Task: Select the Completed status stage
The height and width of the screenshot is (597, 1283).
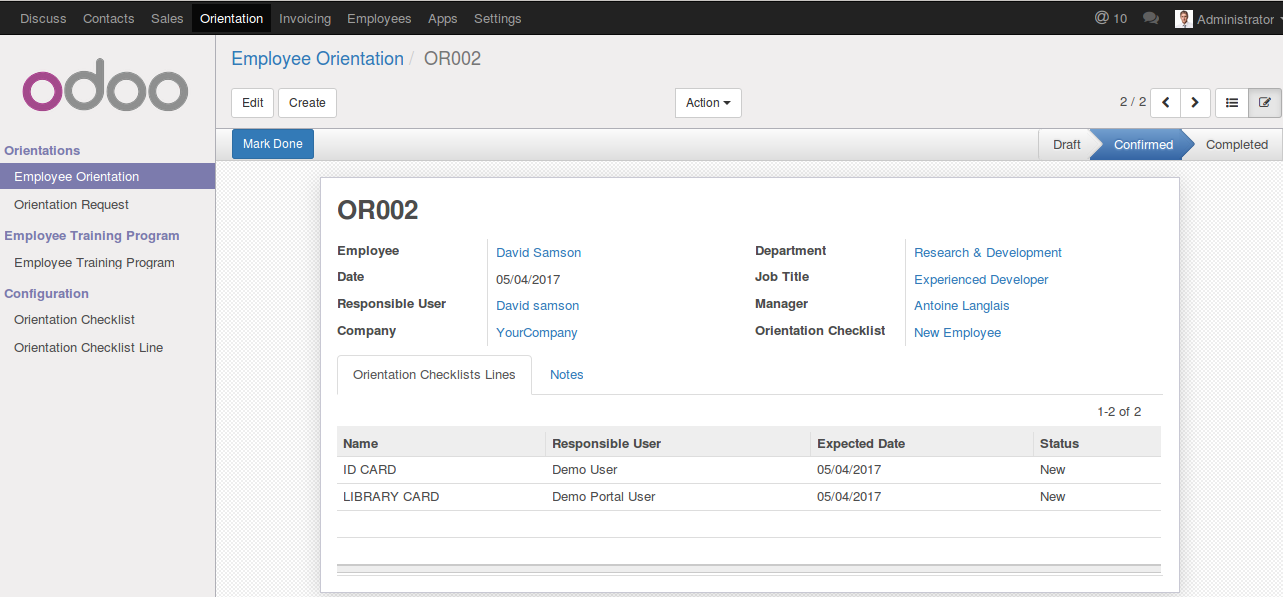Action: pyautogui.click(x=1236, y=145)
